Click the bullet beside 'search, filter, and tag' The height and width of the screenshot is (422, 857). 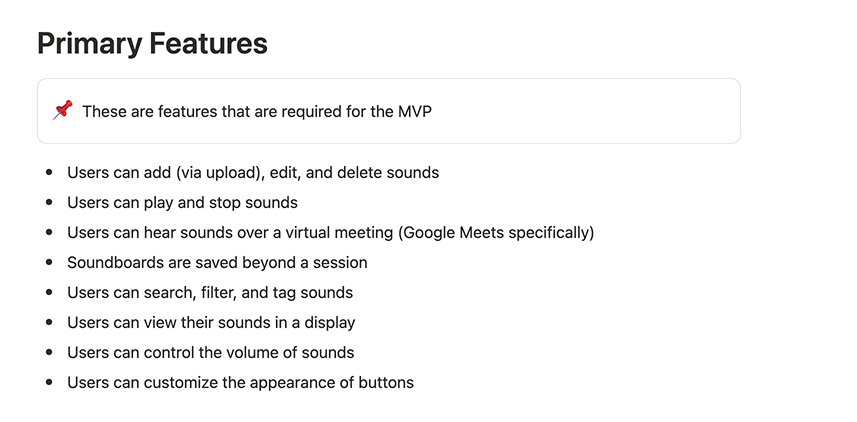(50, 293)
